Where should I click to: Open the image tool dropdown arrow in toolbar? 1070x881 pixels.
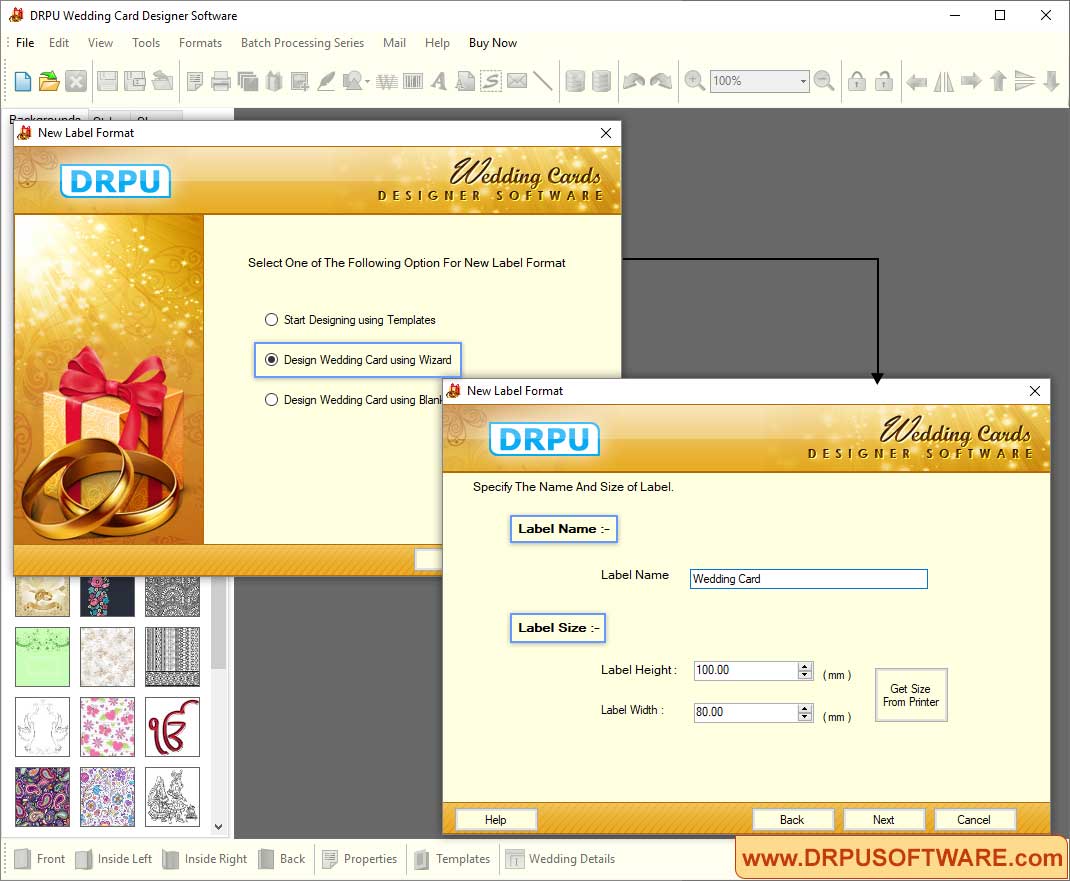coord(368,82)
